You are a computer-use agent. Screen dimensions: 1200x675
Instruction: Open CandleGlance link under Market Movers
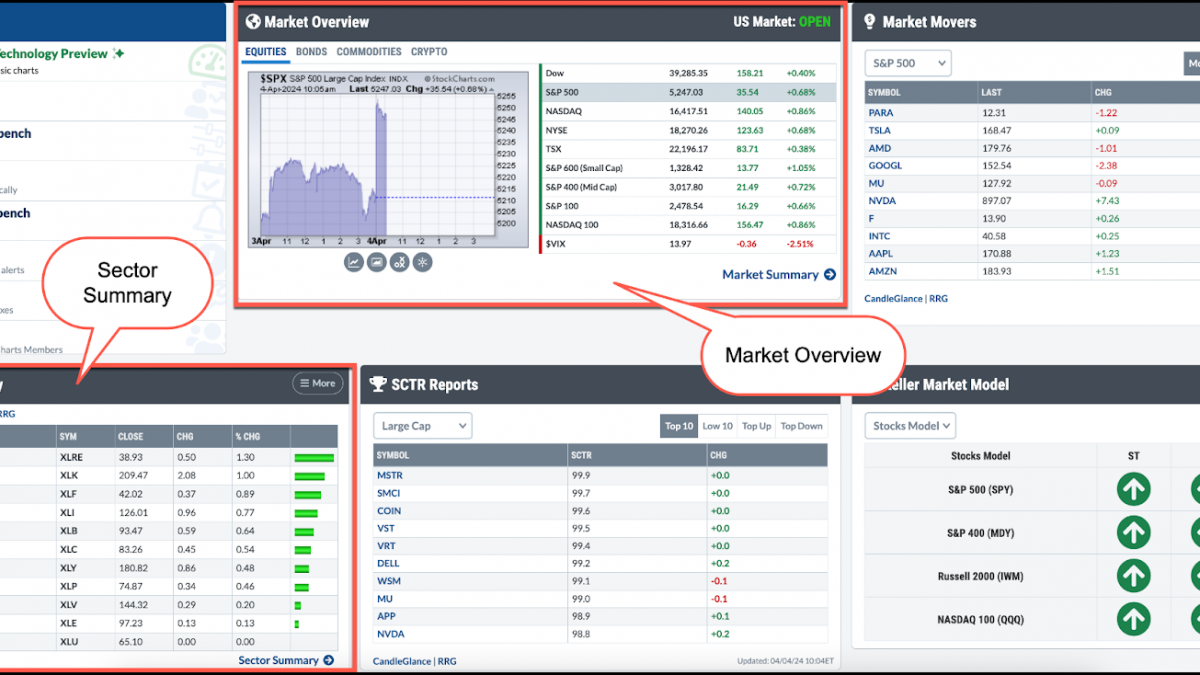click(894, 298)
